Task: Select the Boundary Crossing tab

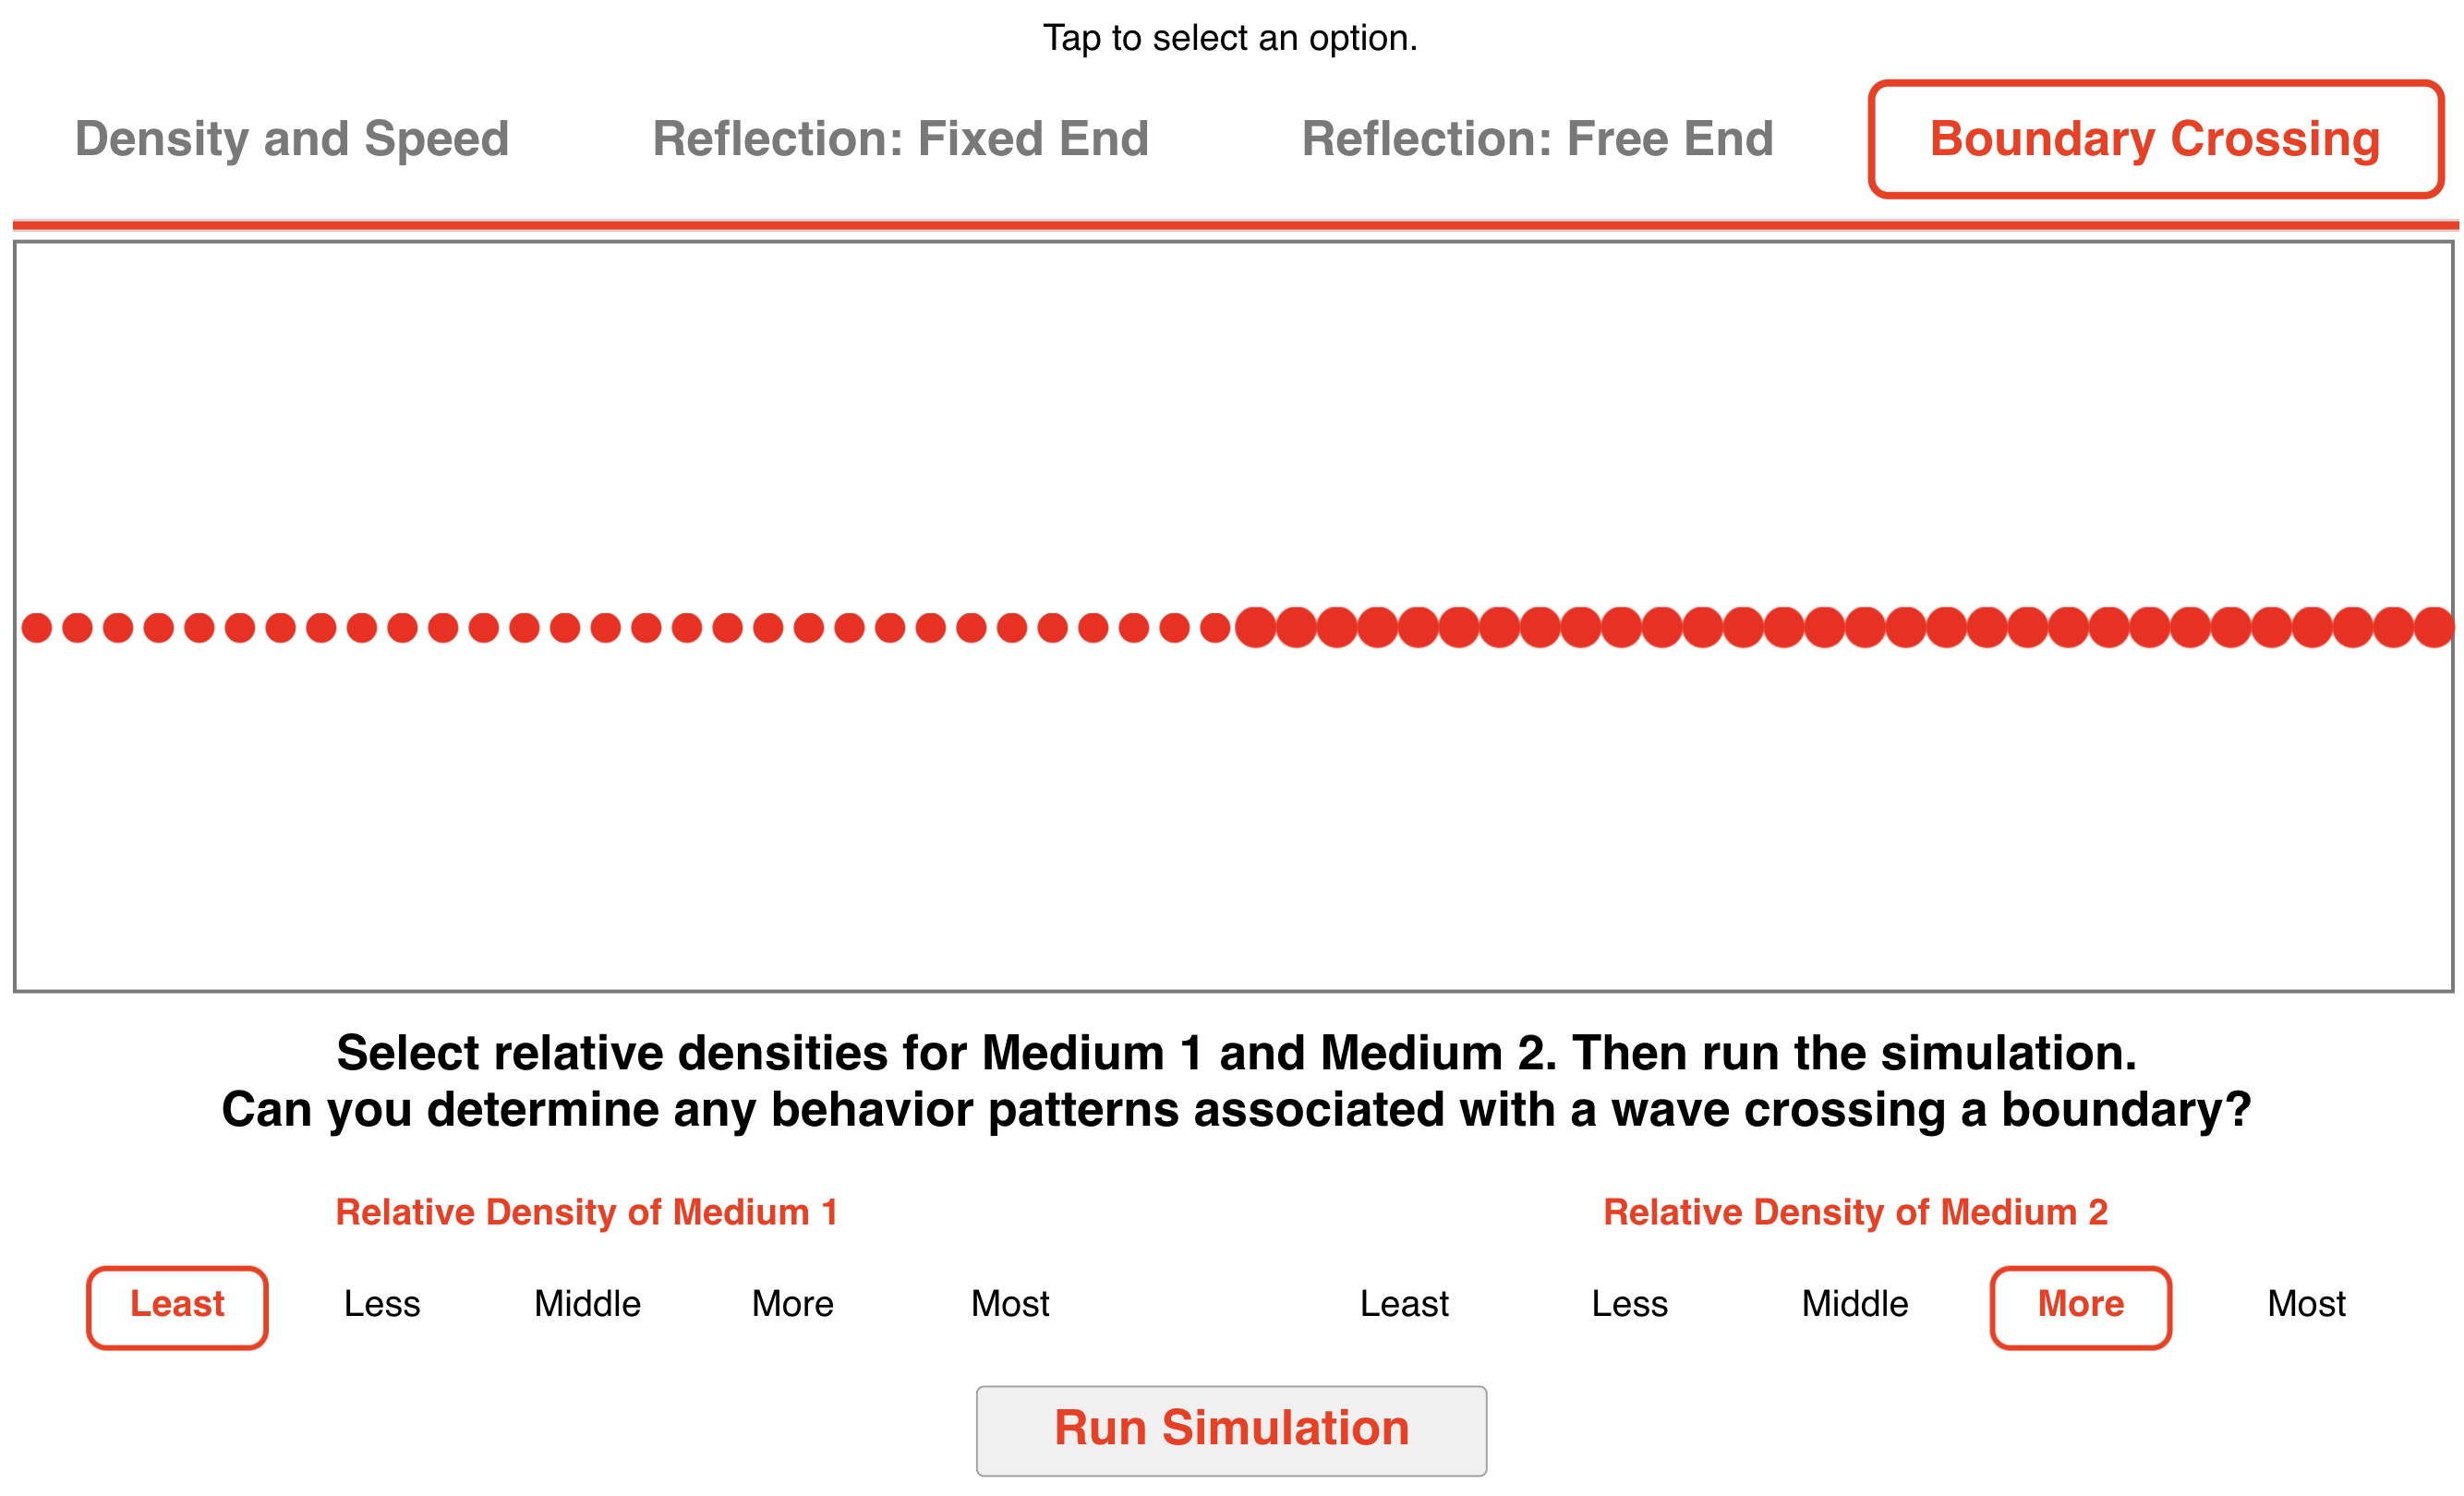Action: coord(2155,139)
